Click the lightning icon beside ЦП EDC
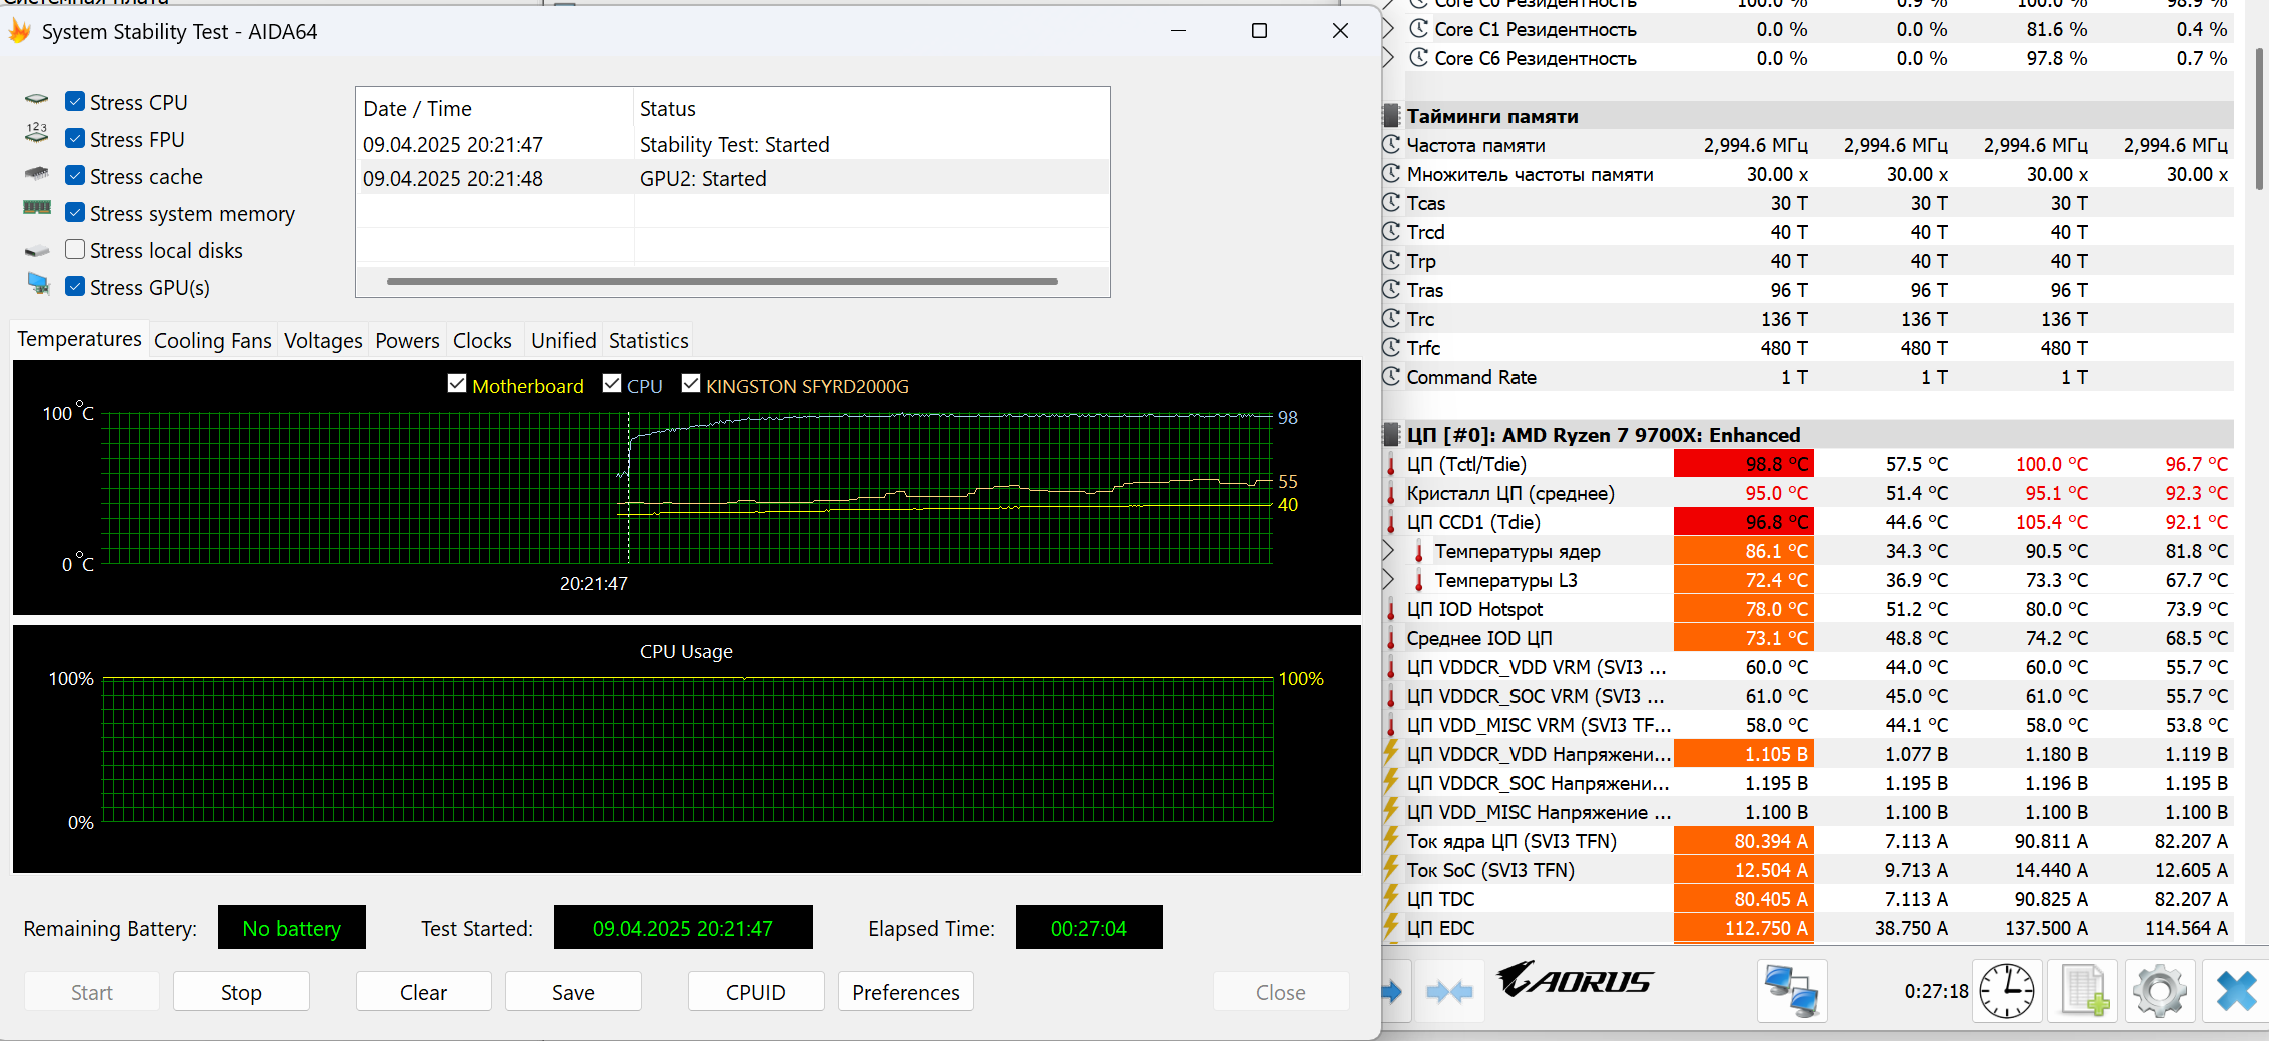 point(1390,926)
